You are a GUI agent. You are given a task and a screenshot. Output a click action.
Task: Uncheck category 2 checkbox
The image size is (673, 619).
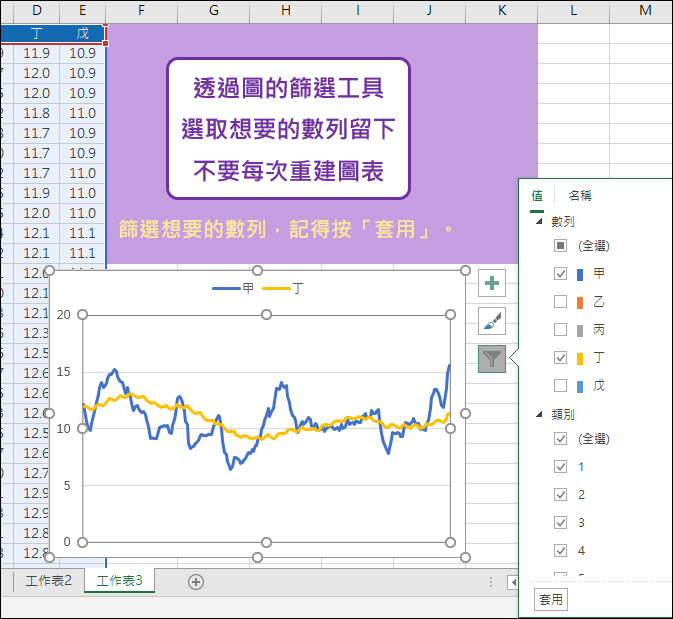click(x=560, y=495)
